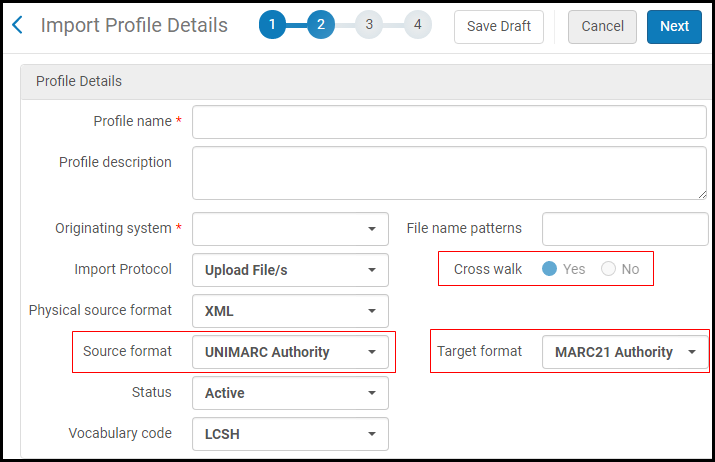Open wizard step 4 circle
The image size is (715, 462).
coord(417,25)
